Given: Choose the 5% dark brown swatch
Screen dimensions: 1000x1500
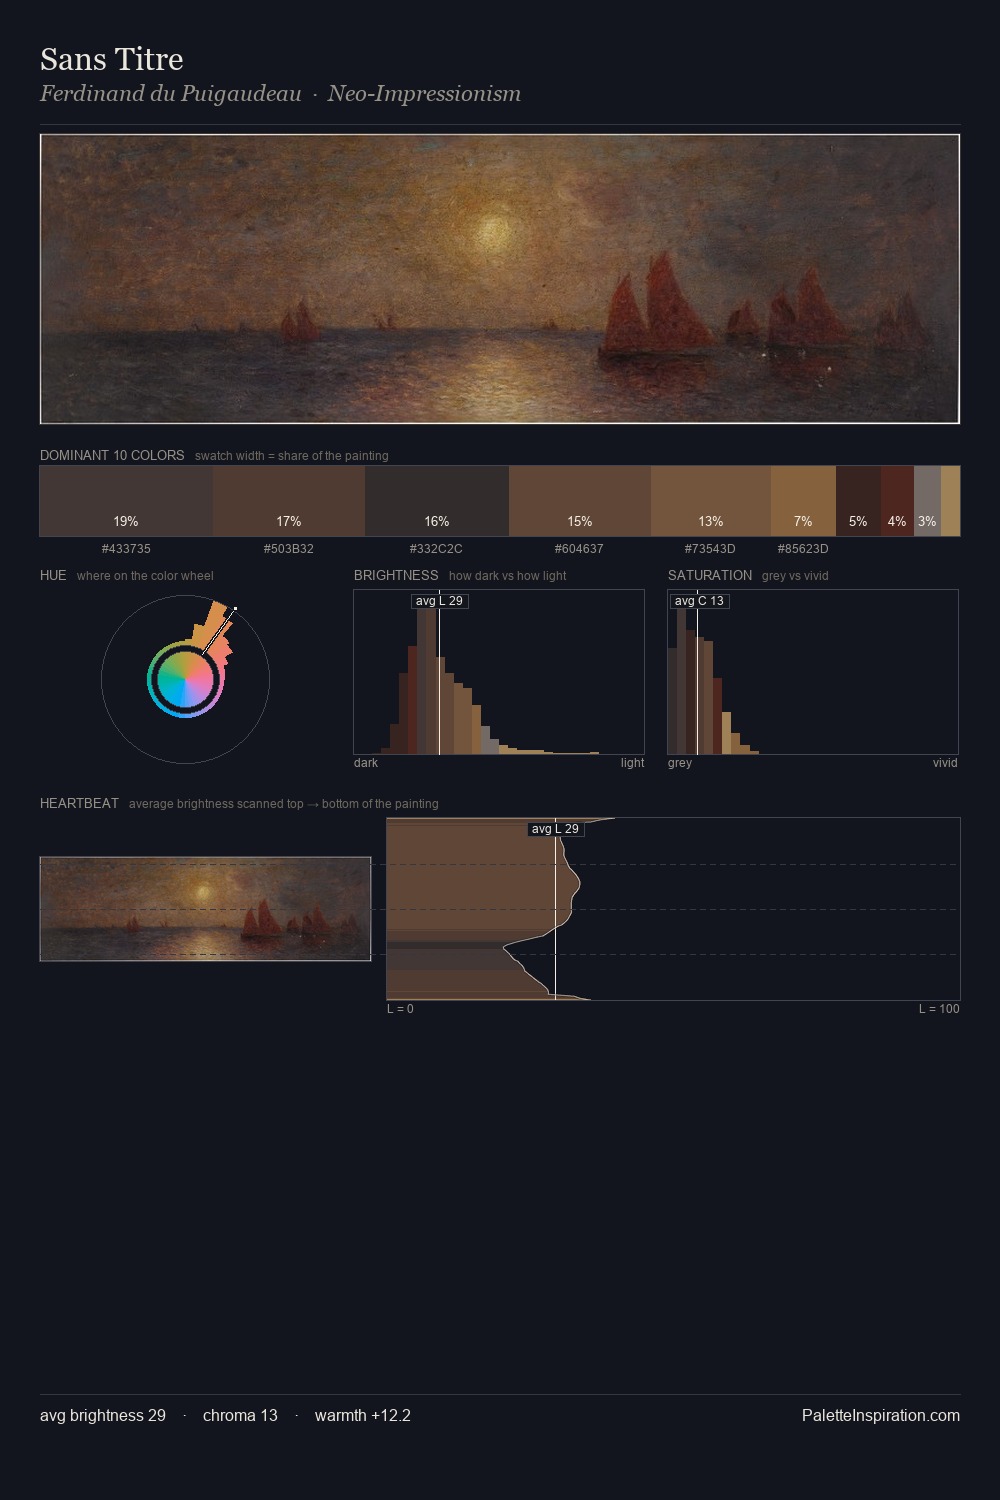Looking at the screenshot, I should (x=858, y=501).
